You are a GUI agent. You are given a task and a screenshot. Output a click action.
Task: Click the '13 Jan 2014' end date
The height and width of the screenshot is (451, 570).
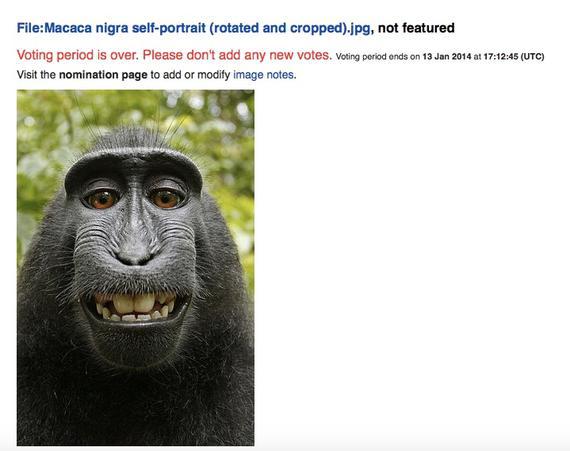[447, 57]
